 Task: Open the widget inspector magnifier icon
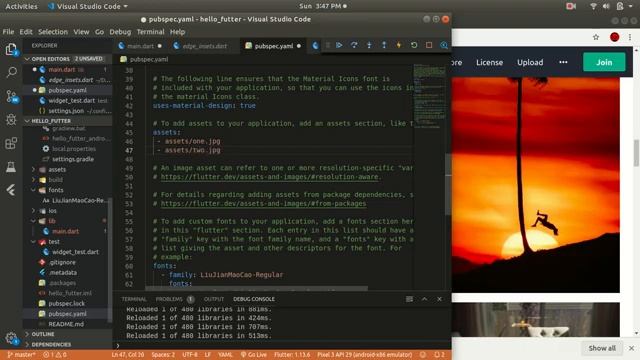pos(444,45)
